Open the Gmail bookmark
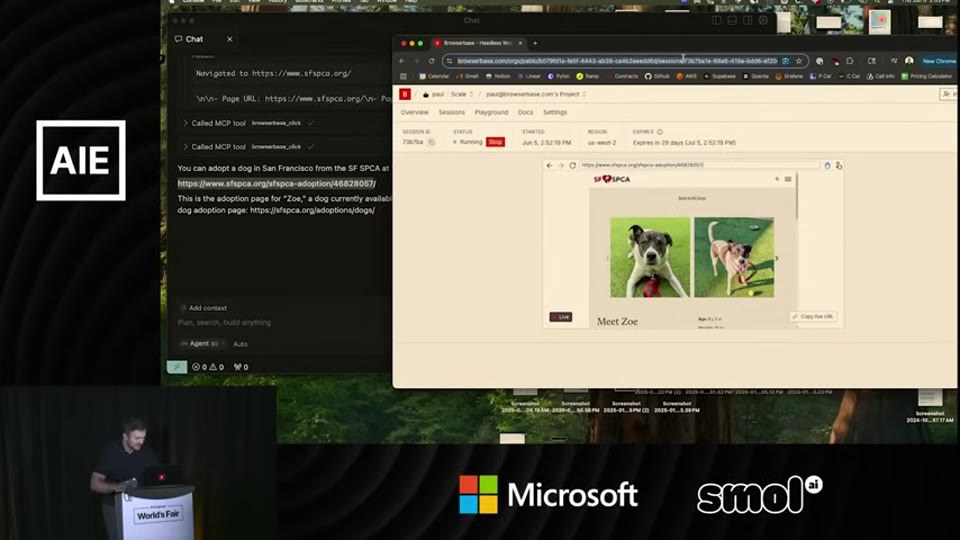Viewport: 960px width, 540px height. coord(468,77)
